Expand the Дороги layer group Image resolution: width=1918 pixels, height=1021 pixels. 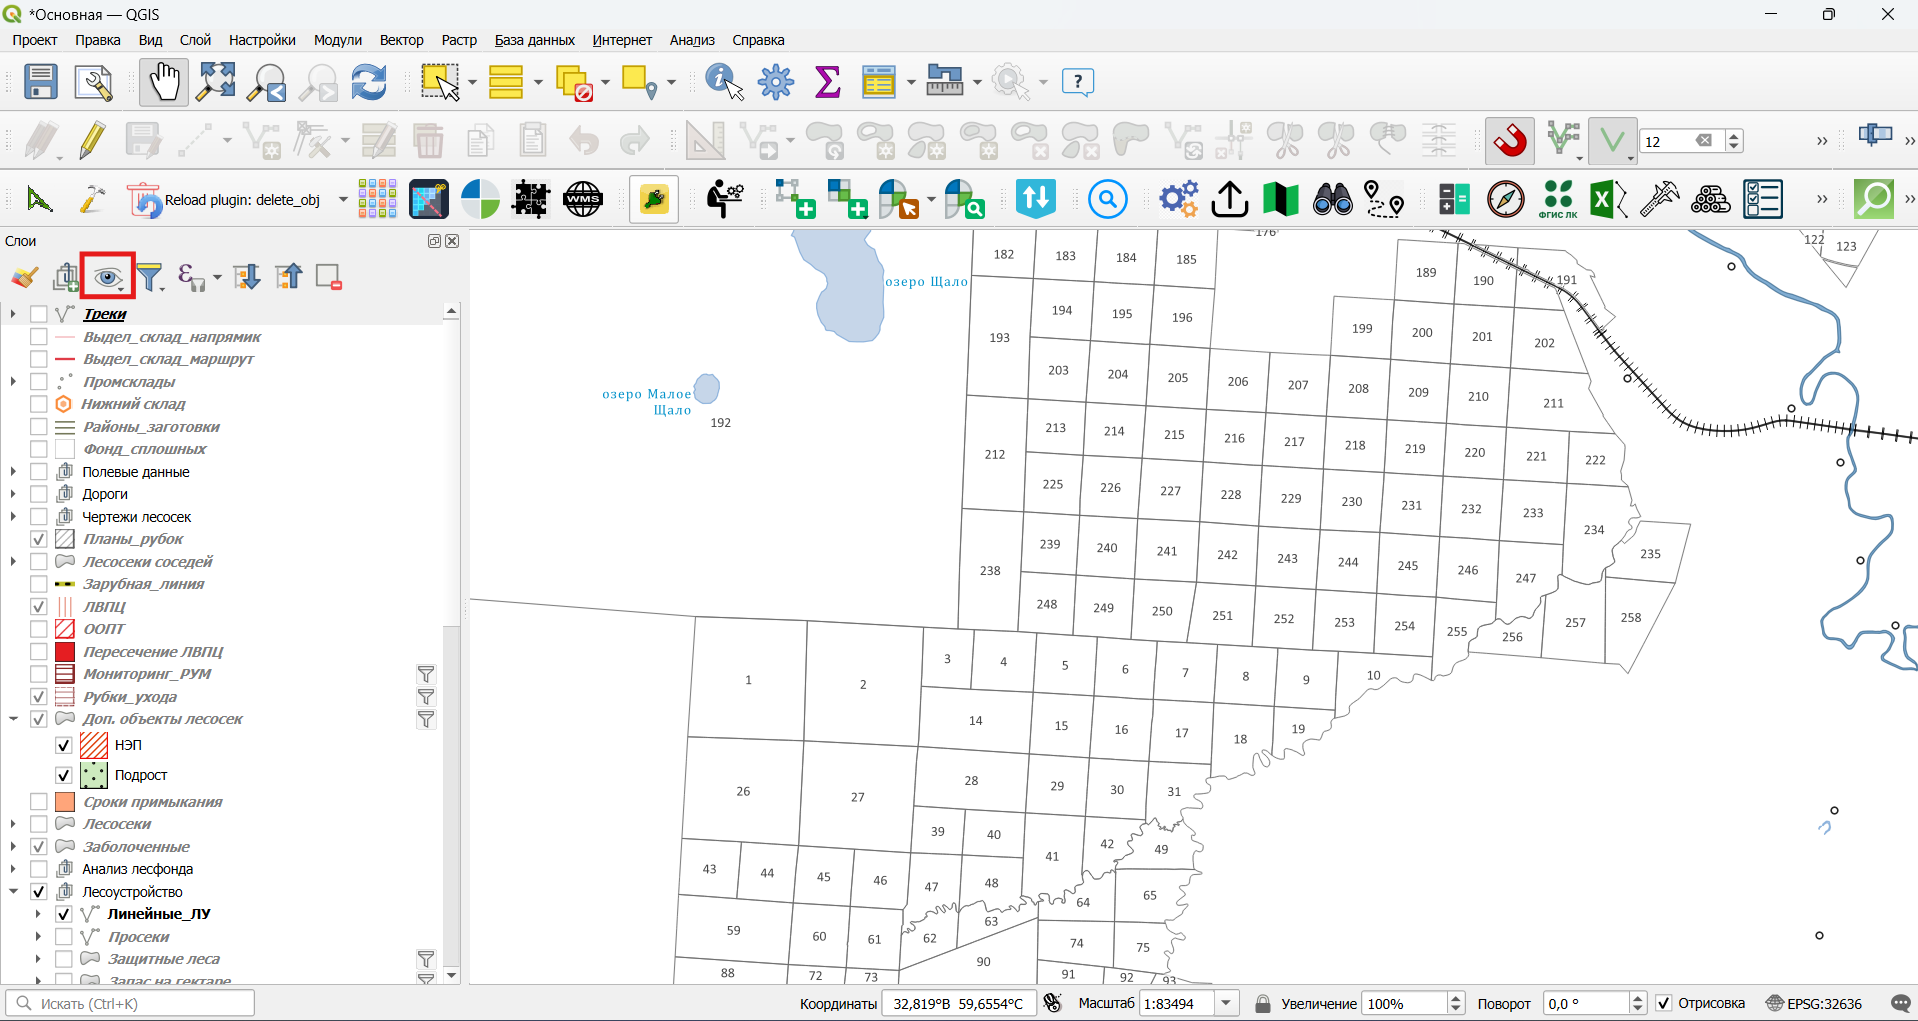[x=13, y=494]
